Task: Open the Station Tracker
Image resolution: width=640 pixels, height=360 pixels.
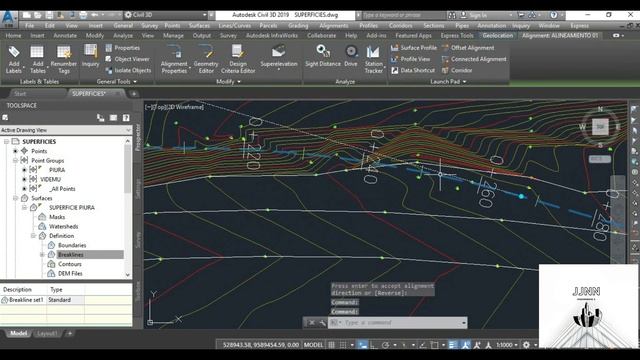Action: tap(373, 59)
